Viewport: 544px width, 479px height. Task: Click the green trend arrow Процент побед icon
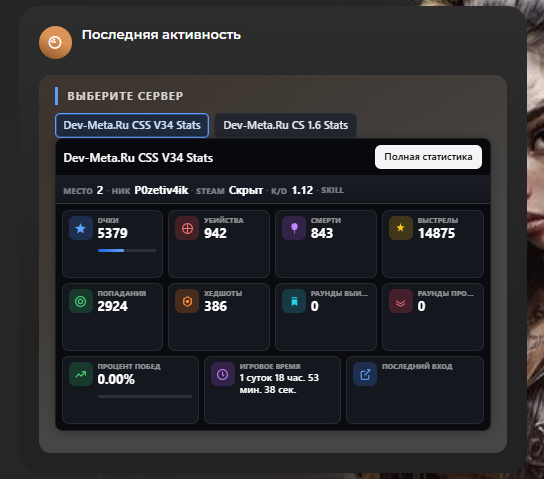pos(80,374)
